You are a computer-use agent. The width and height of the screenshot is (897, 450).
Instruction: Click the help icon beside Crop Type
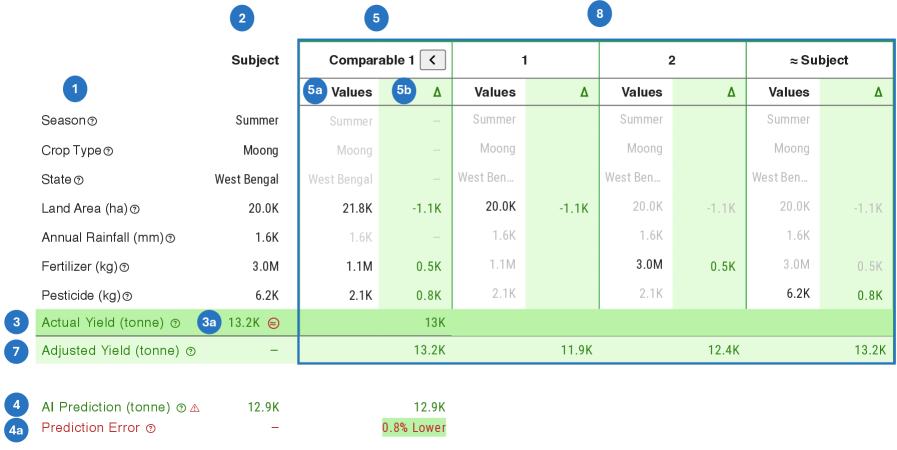click(109, 151)
